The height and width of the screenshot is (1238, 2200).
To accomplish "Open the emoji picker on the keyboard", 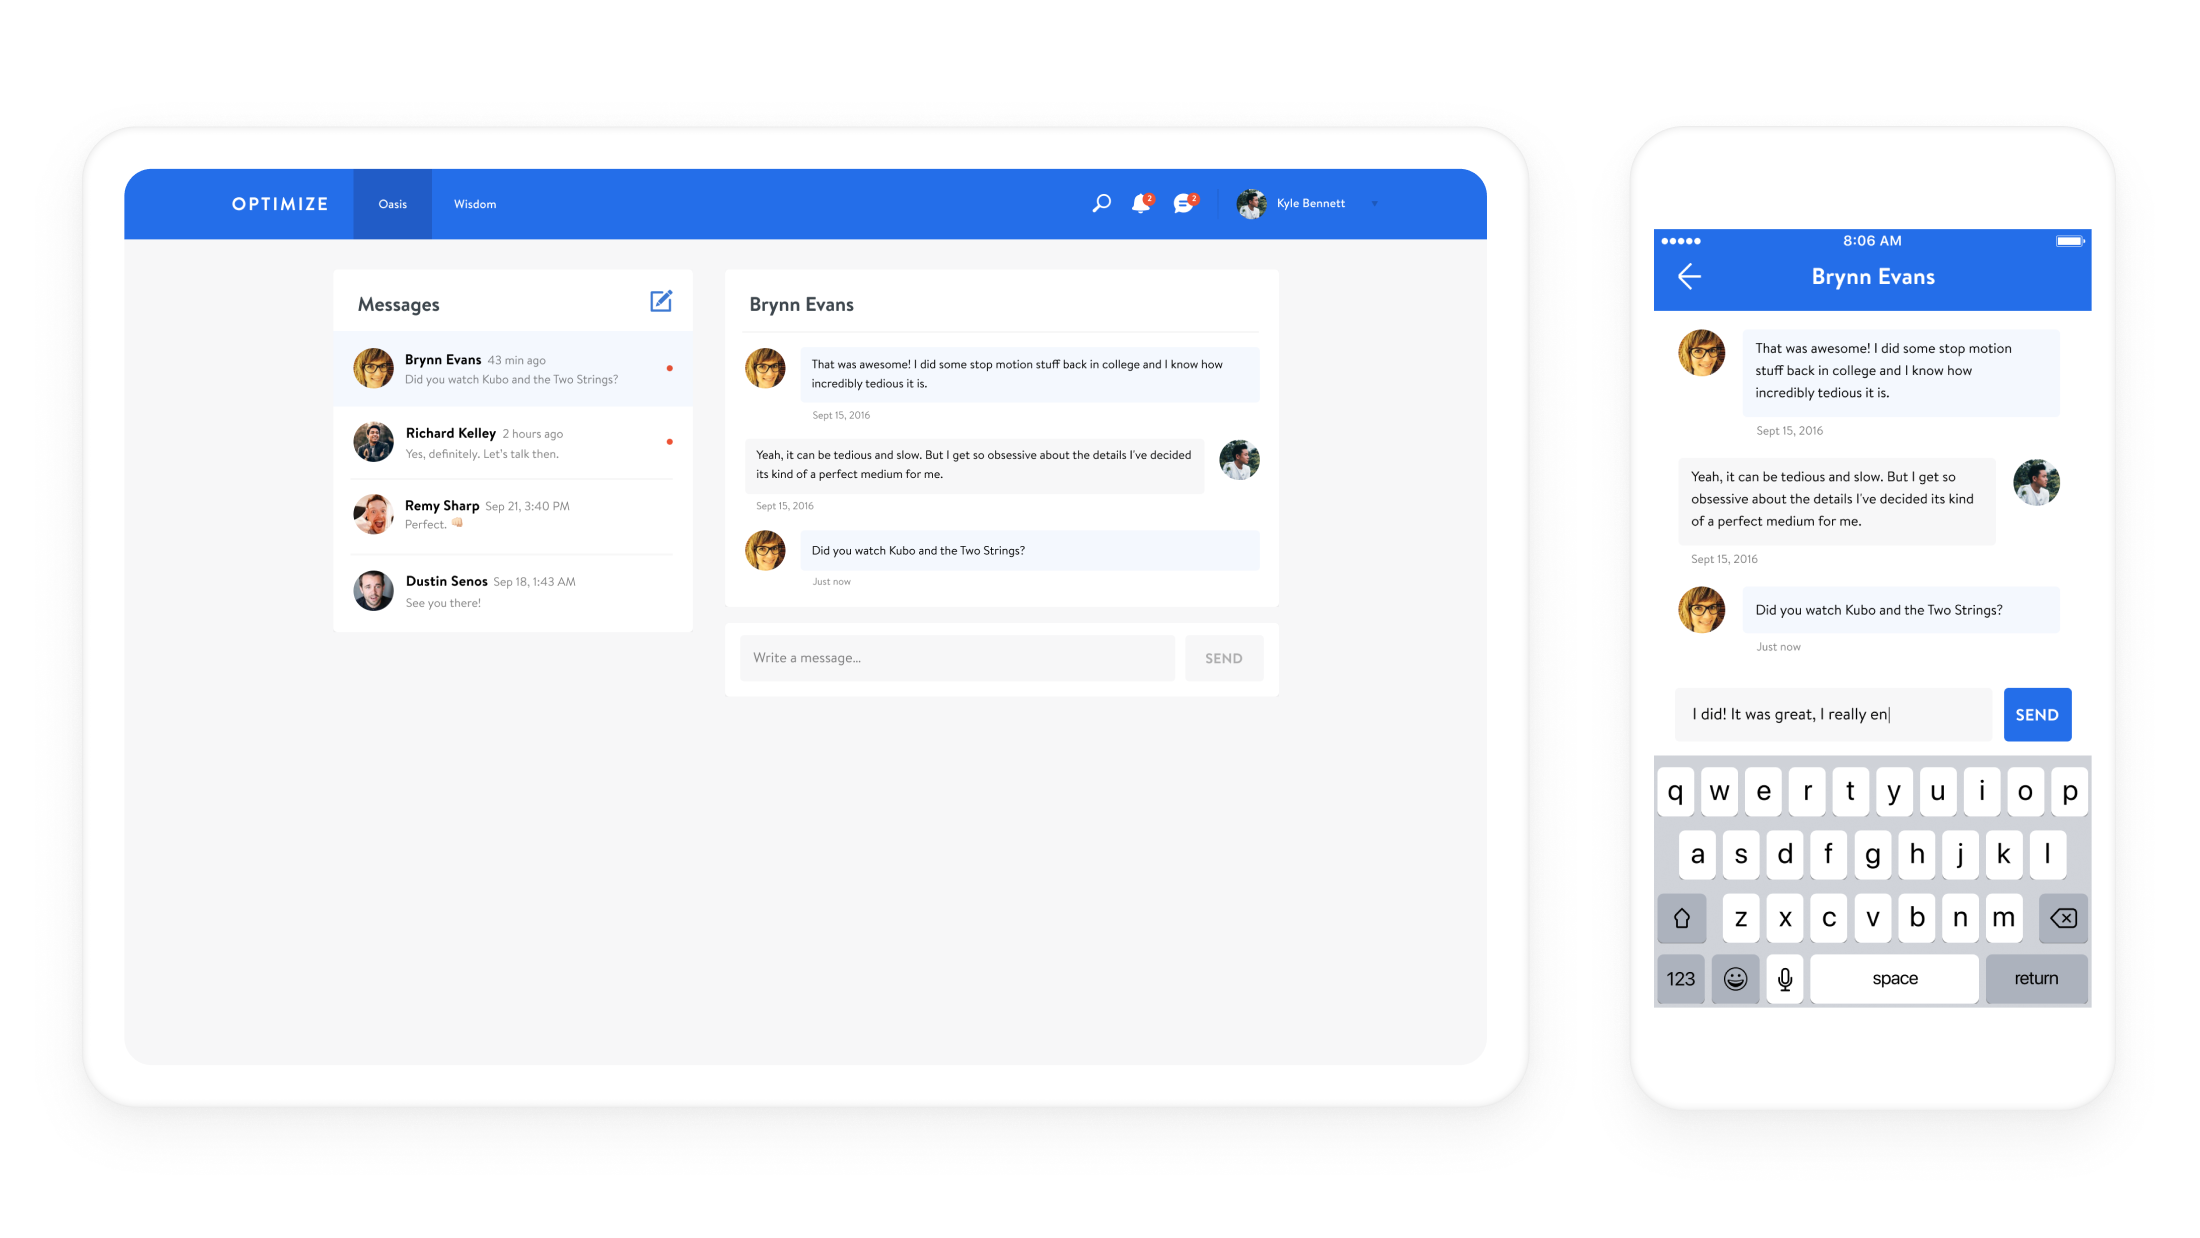I will [1735, 979].
